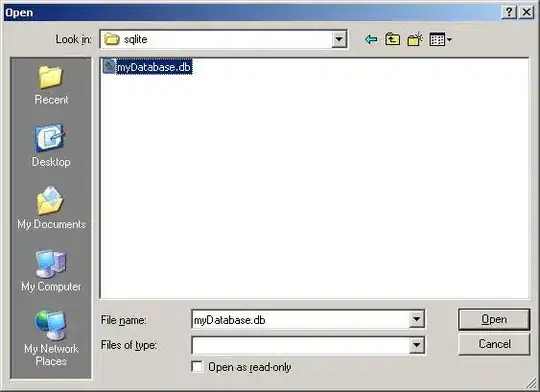Expand the Look in folder dropdown
The image size is (540, 392).
(x=339, y=39)
